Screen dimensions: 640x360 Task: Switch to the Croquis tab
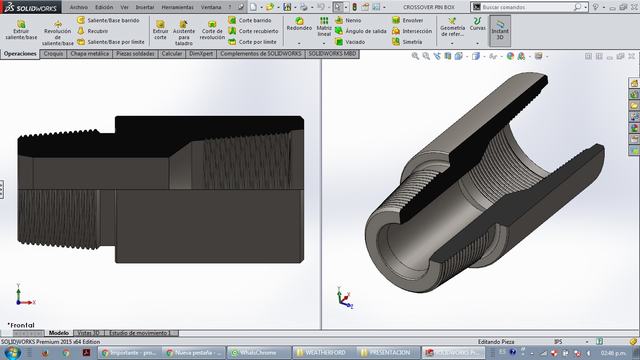pyautogui.click(x=53, y=54)
